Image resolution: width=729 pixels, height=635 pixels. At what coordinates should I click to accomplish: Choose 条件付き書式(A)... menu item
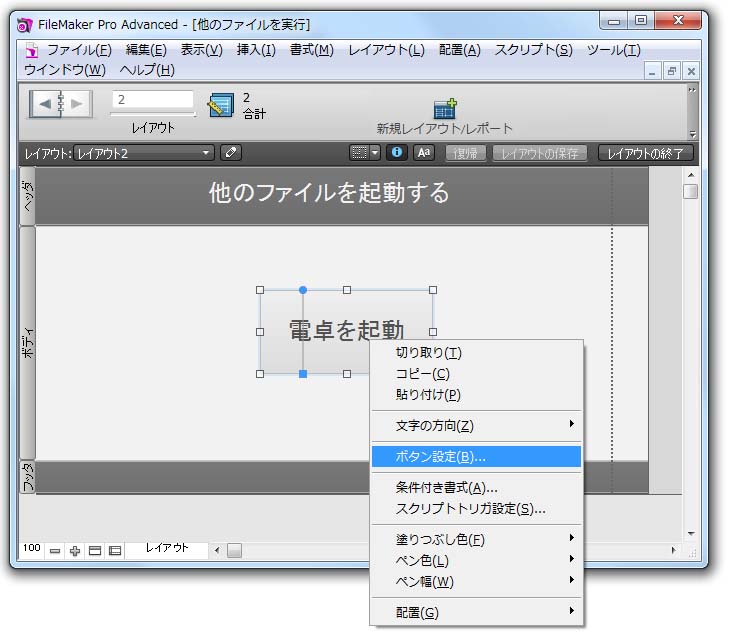pyautogui.click(x=476, y=488)
